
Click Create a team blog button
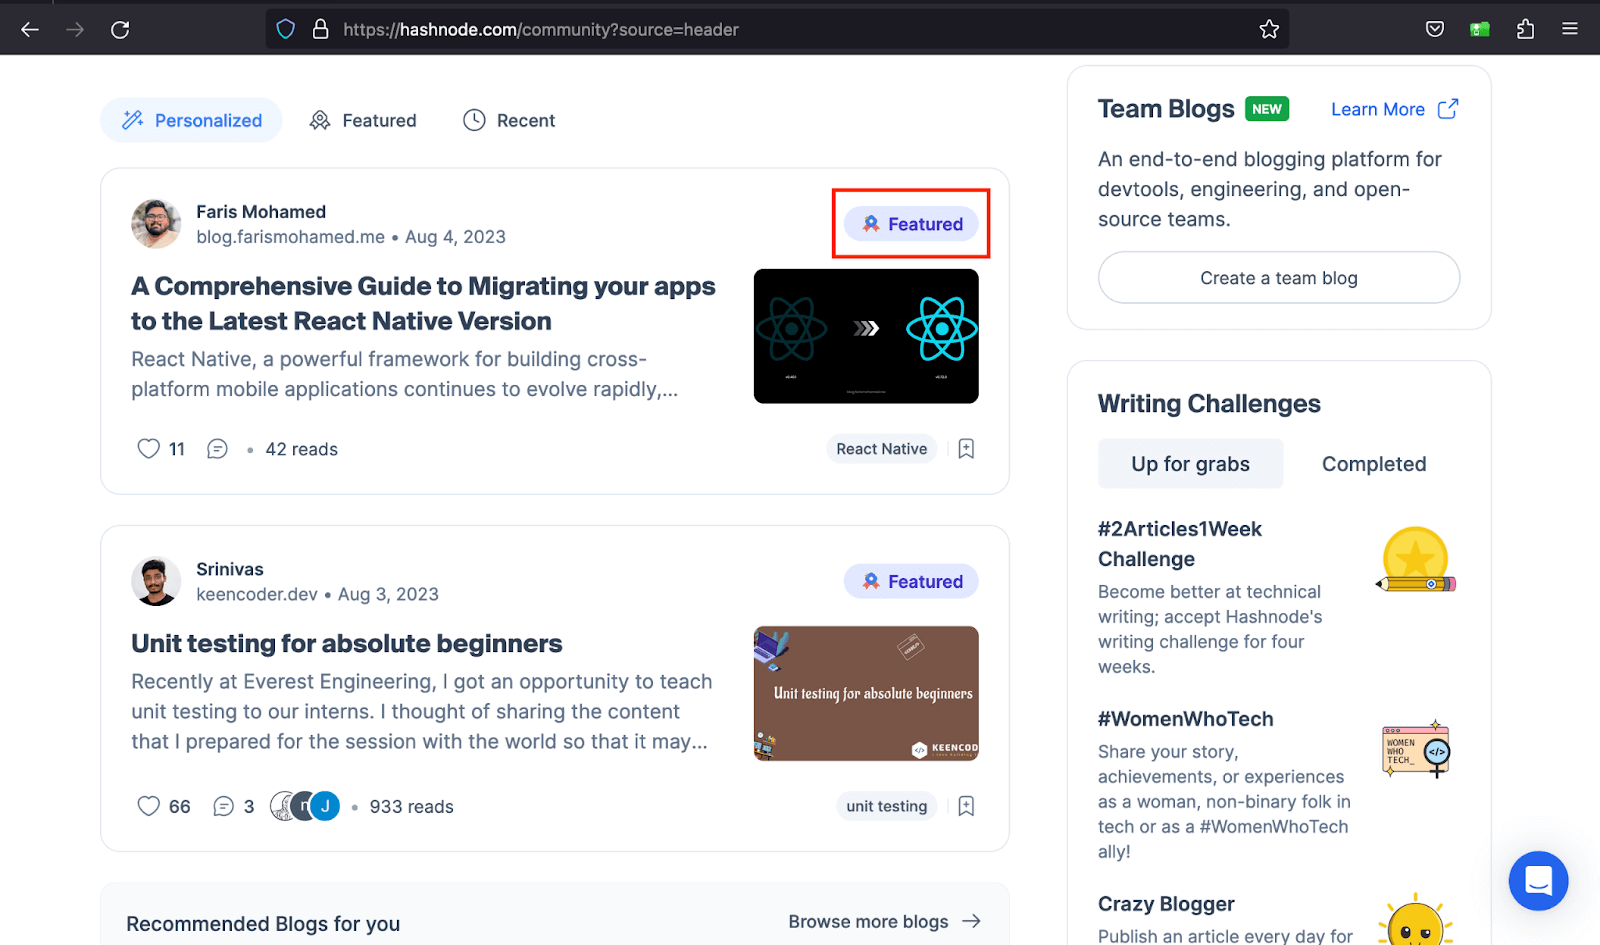[1278, 278]
